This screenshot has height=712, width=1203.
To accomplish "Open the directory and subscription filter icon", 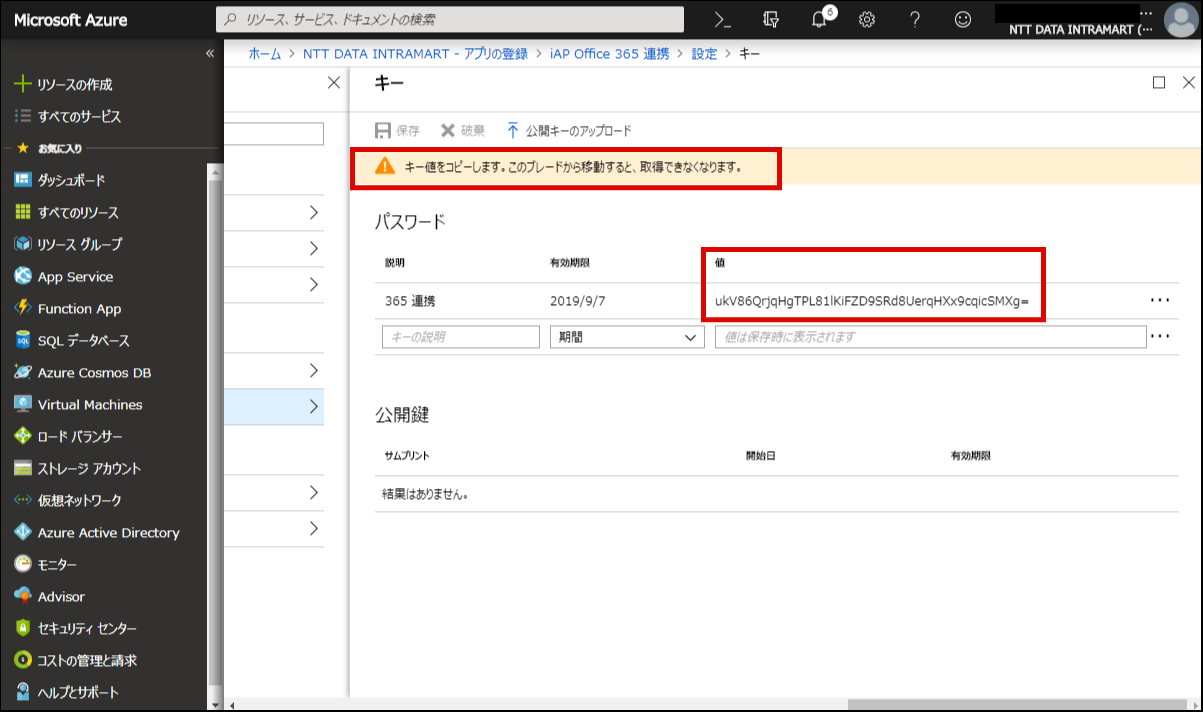I will [x=770, y=19].
